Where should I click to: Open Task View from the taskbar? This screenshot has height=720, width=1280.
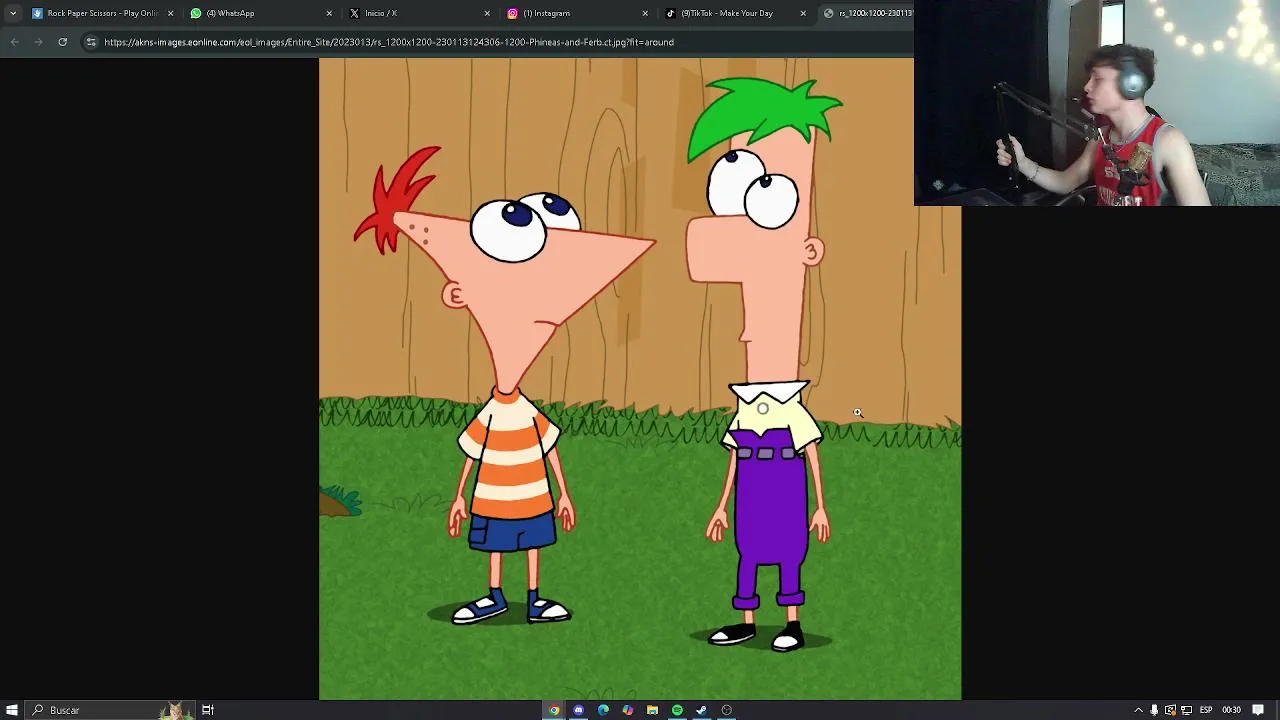tap(208, 710)
